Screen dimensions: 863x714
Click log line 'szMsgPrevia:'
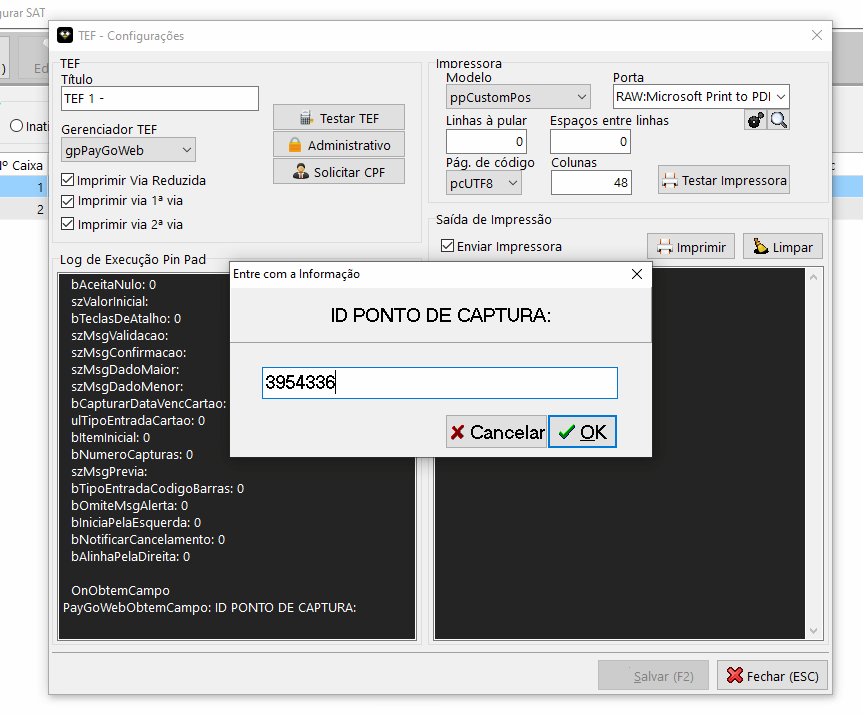109,472
